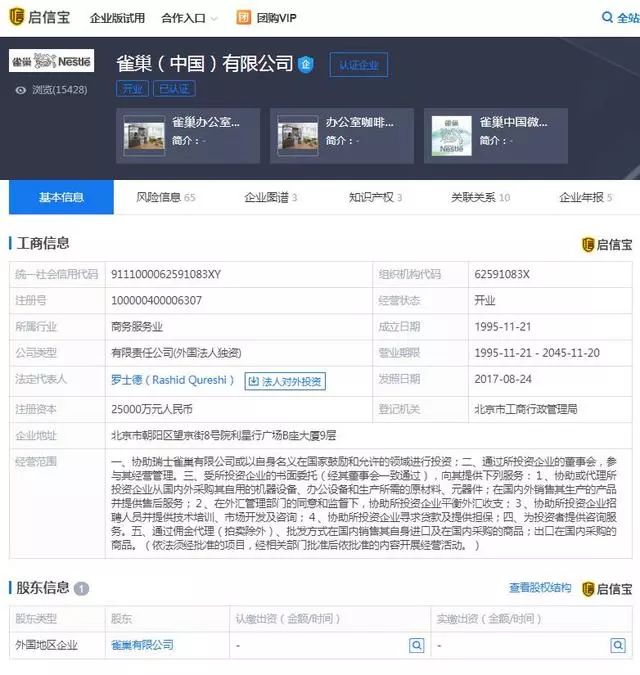Viewport: 640px width, 675px height.
Task: Switch to the 关联关系 tab
Action: click(480, 197)
